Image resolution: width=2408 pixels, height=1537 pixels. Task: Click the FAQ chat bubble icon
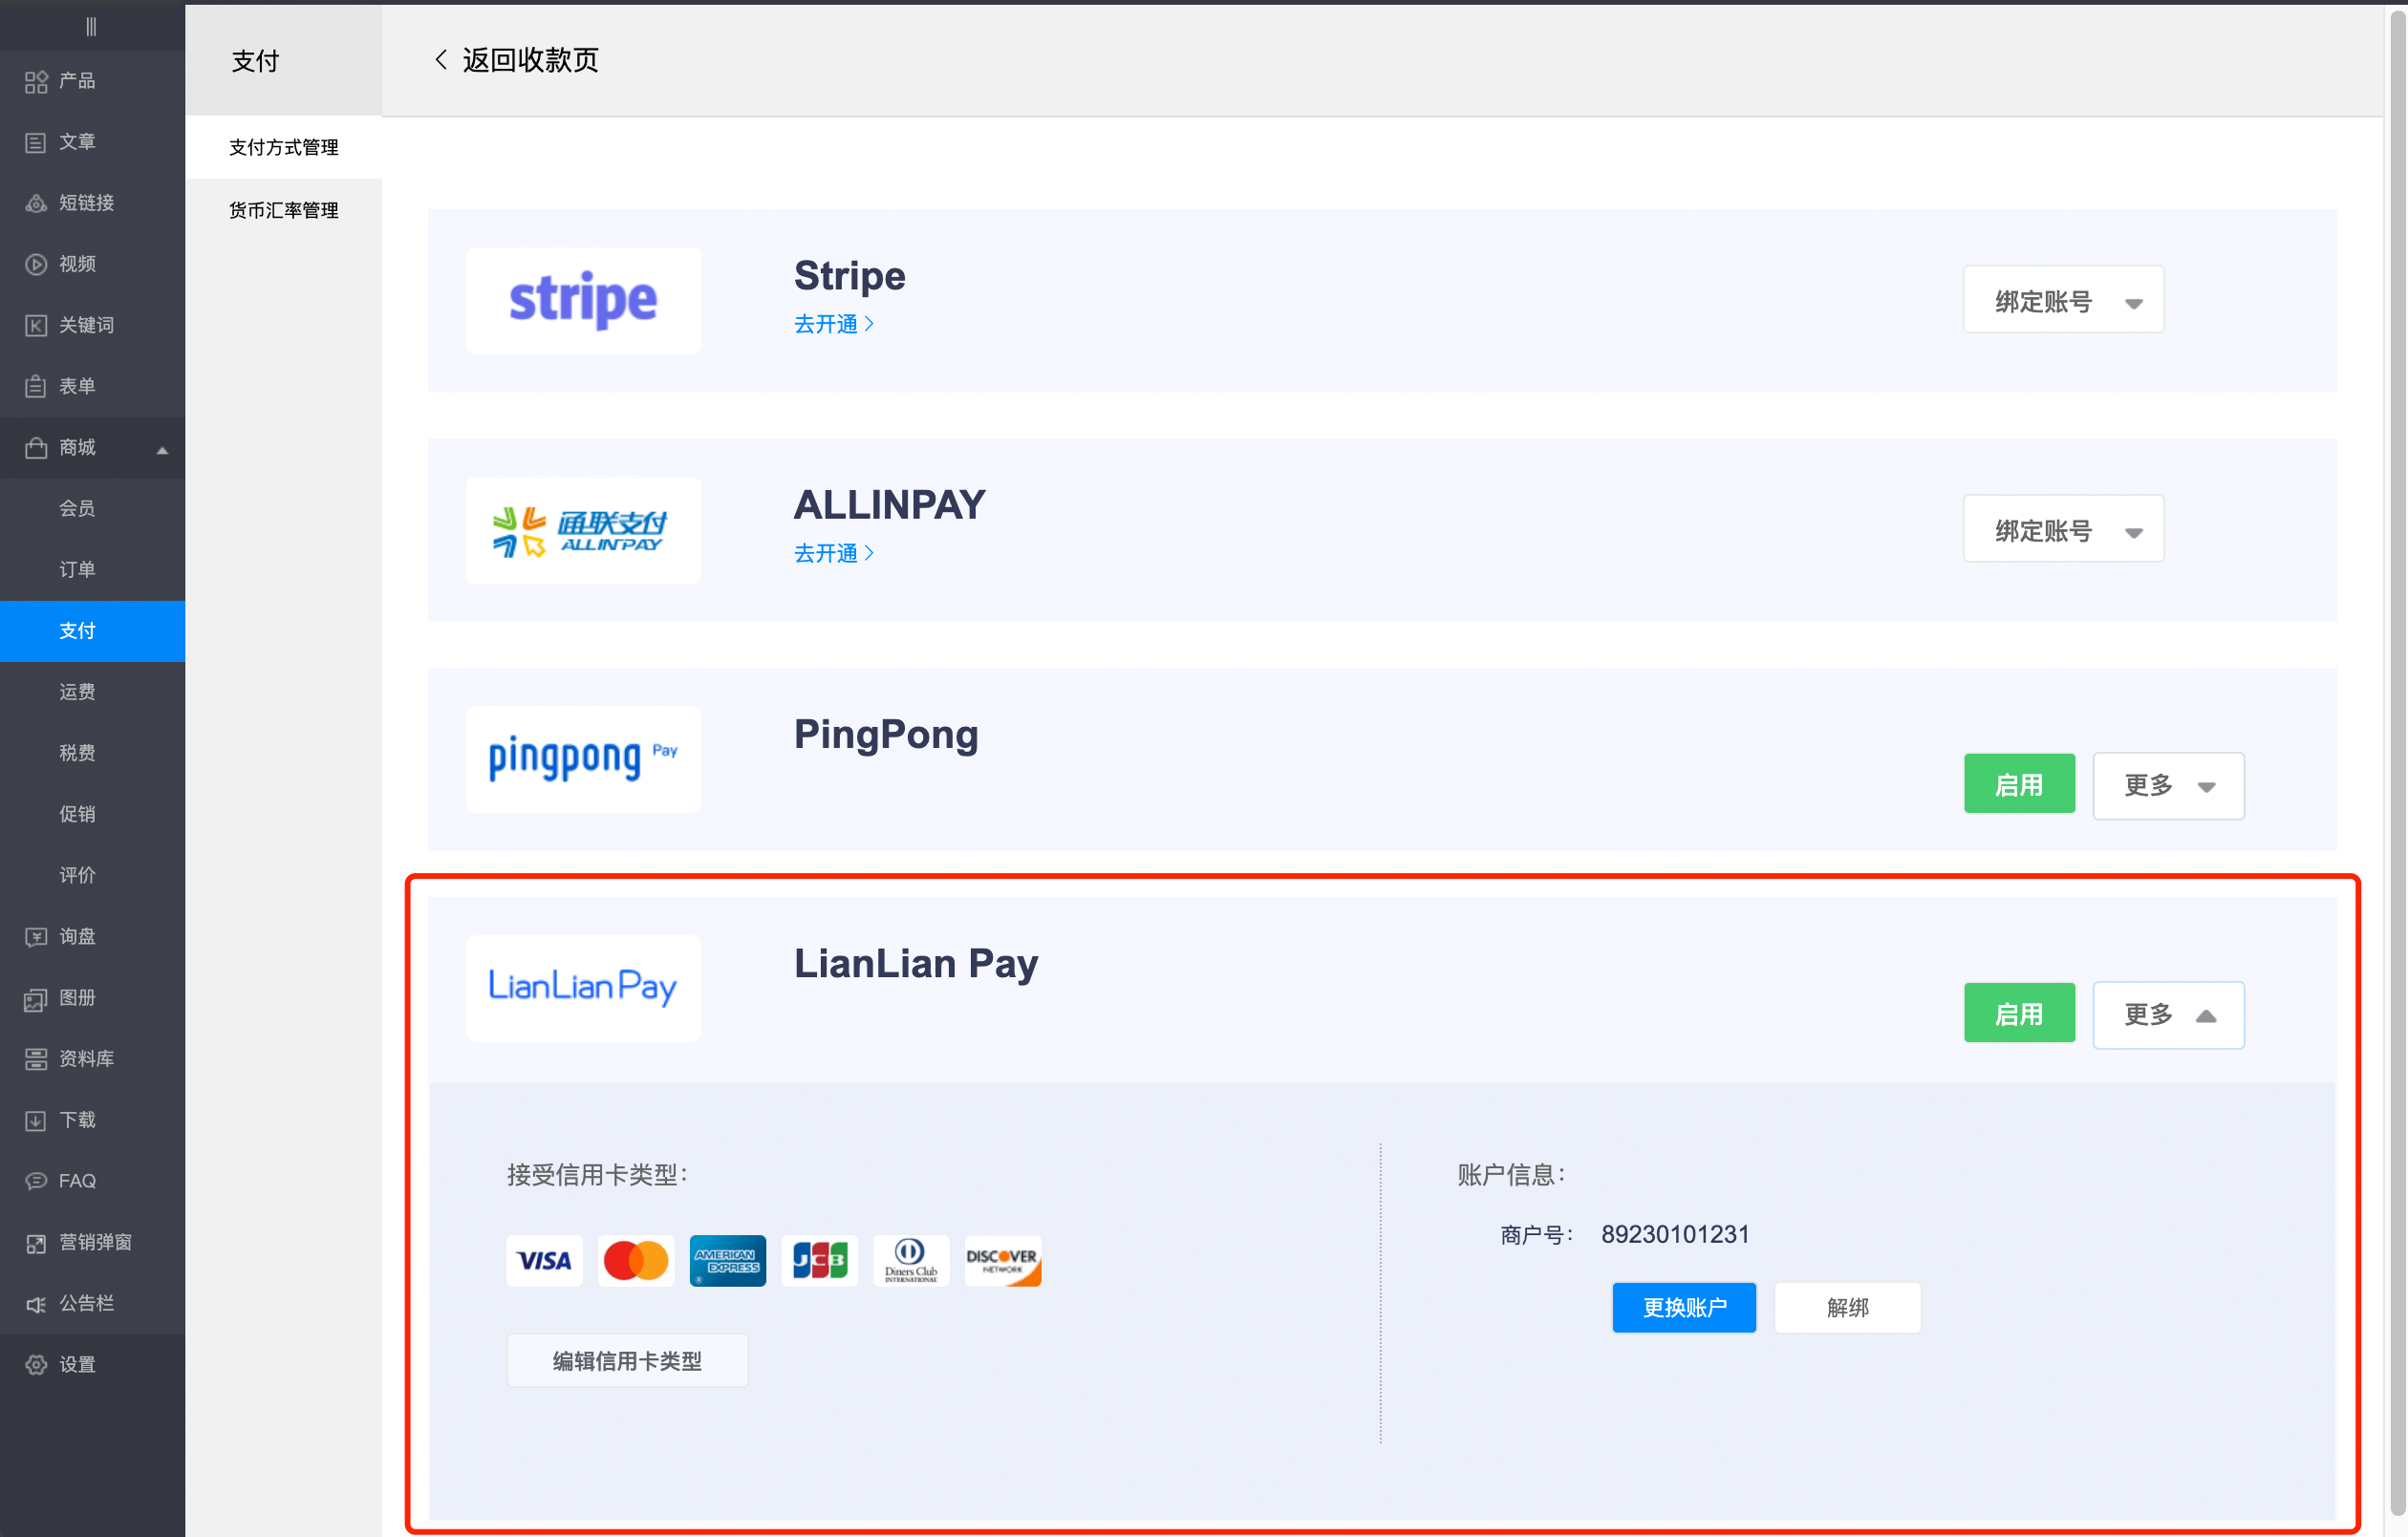(36, 1180)
